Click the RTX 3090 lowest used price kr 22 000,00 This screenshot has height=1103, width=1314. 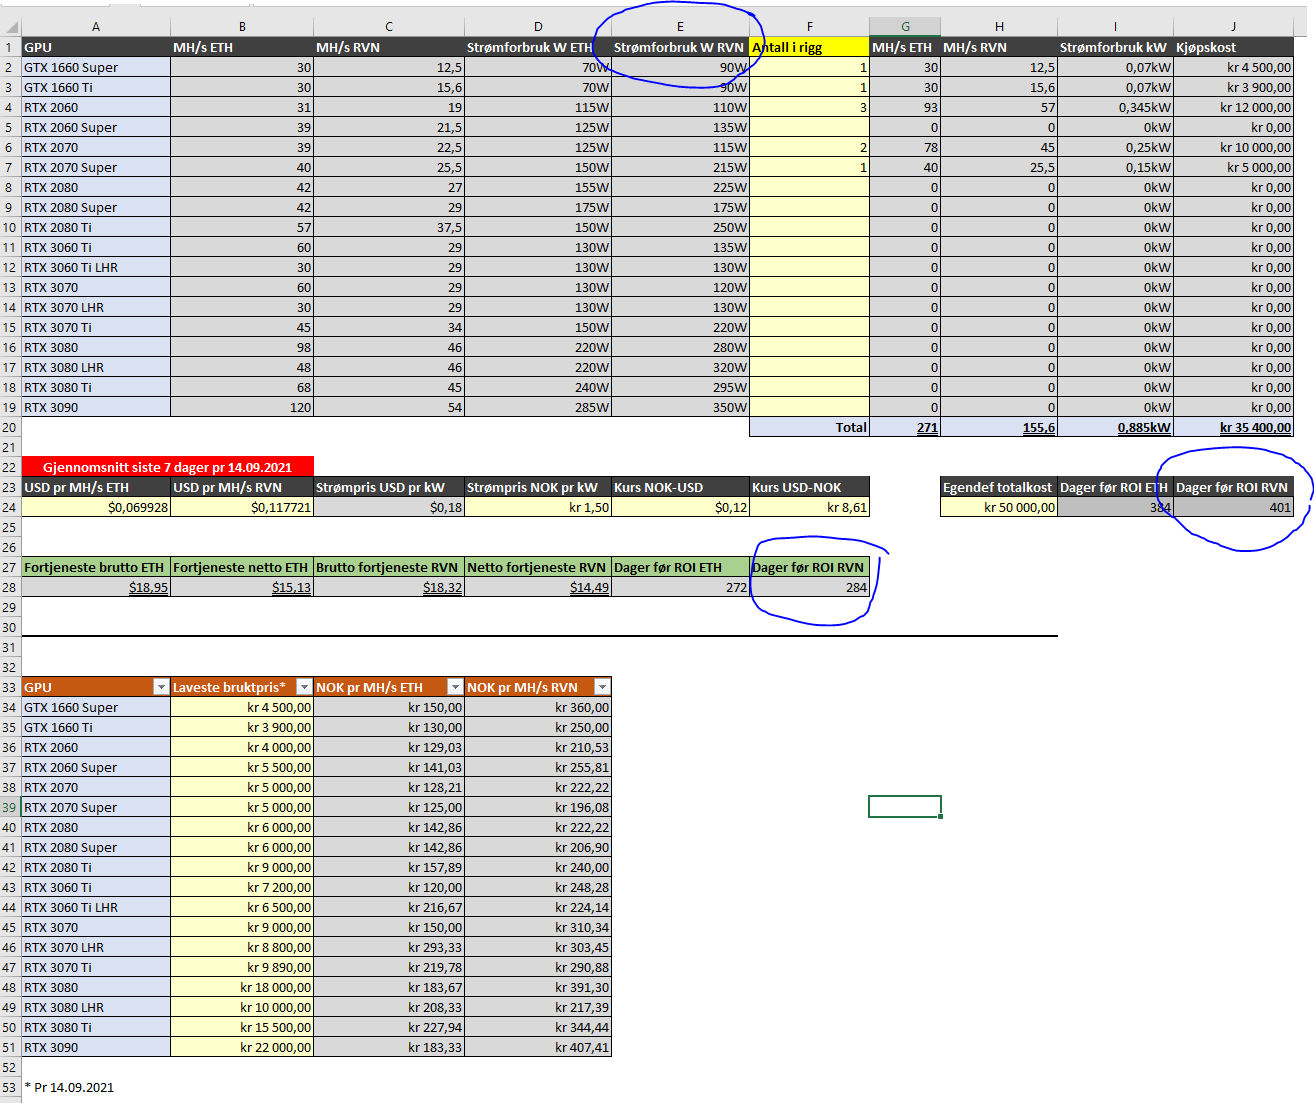pyautogui.click(x=242, y=1047)
